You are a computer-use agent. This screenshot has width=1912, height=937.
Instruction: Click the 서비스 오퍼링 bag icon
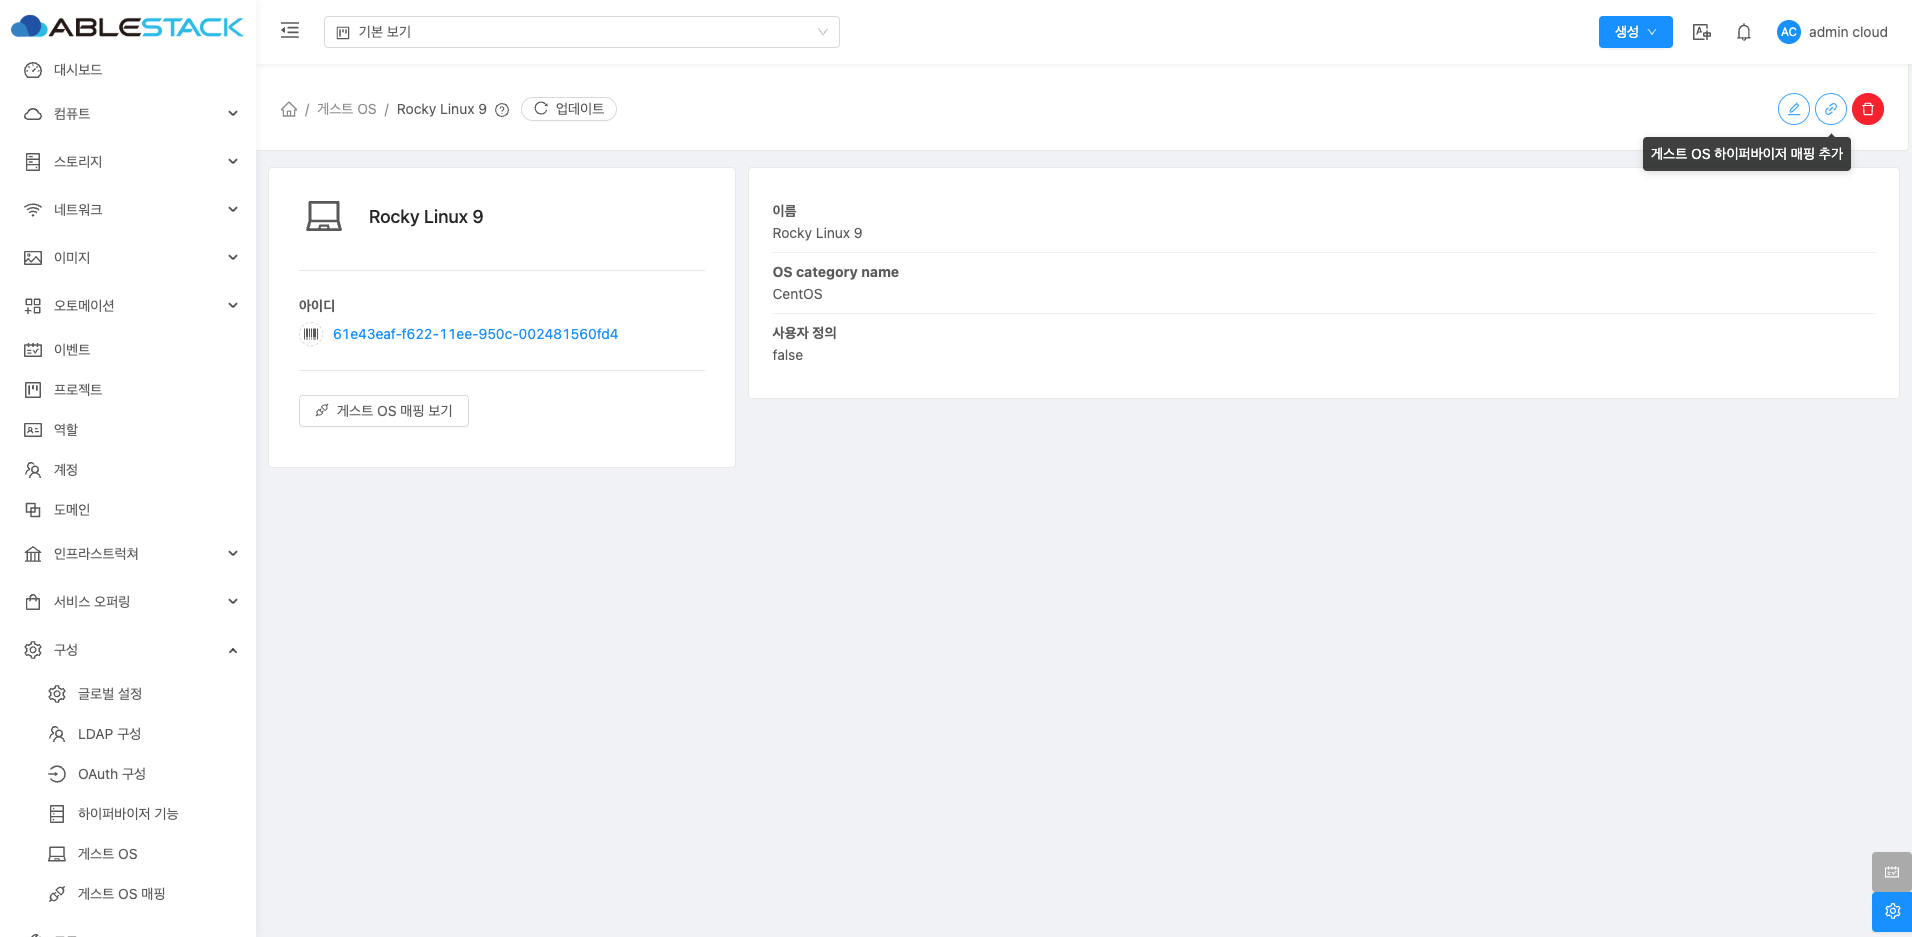(x=33, y=602)
